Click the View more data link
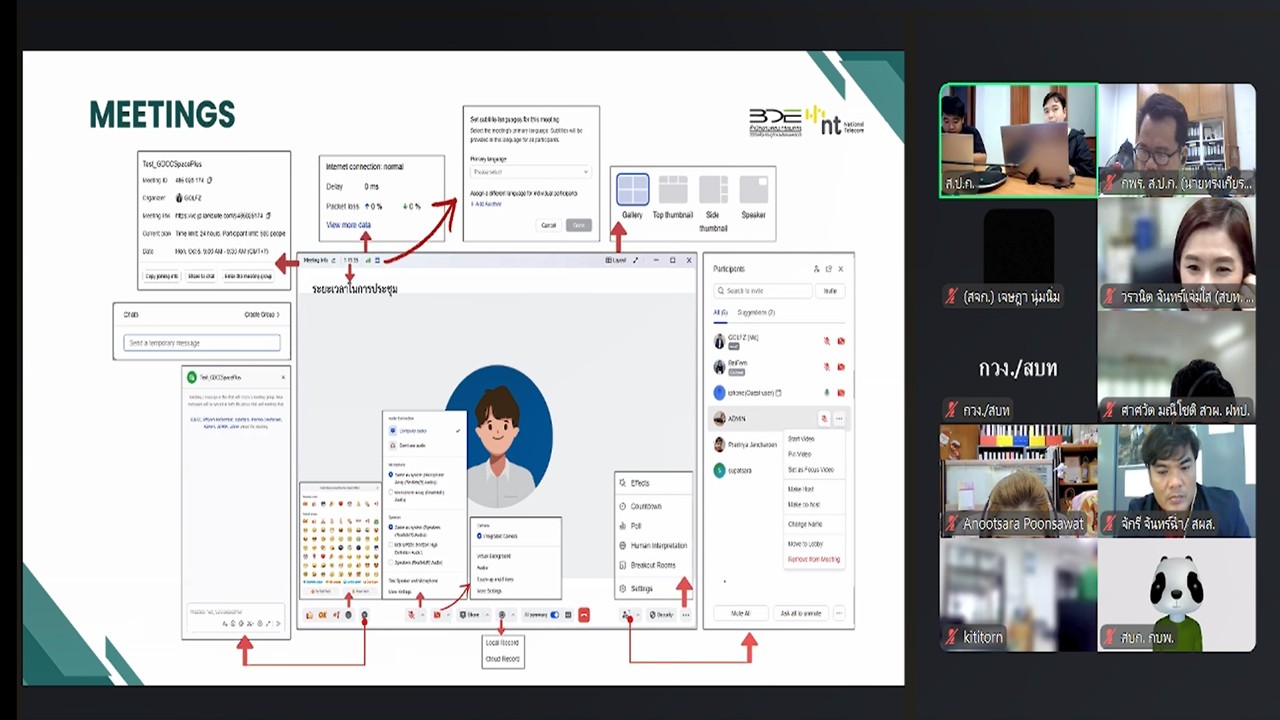The image size is (1280, 720). [348, 225]
